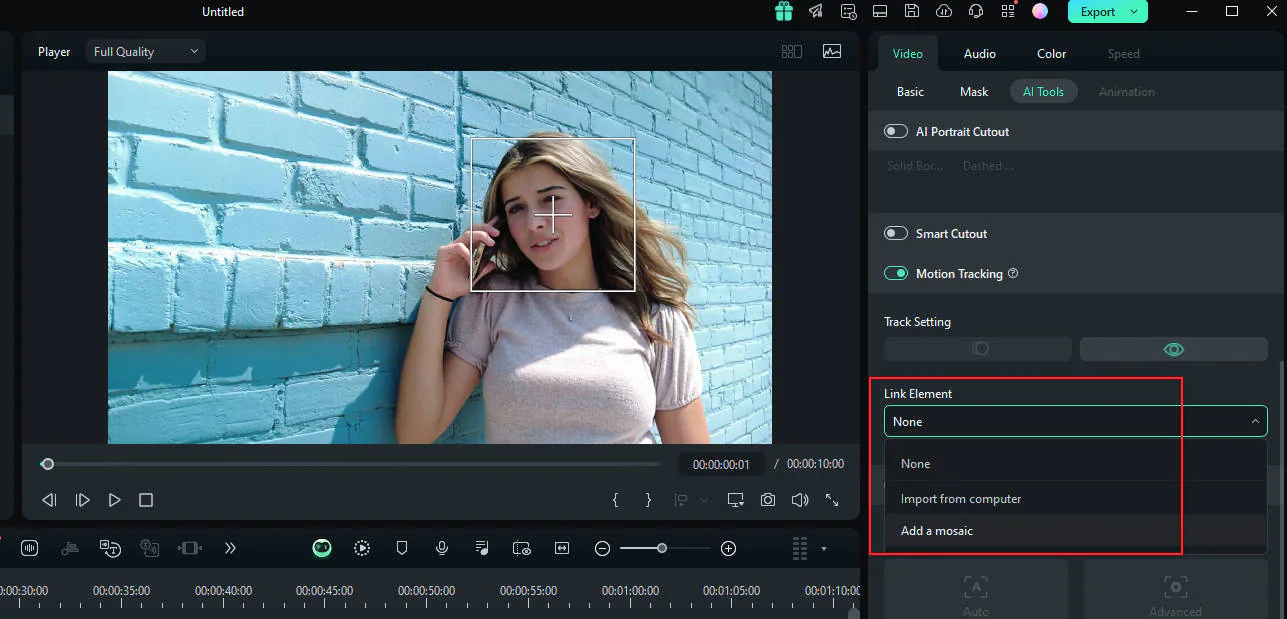Click the volume speaker icon in player
1287x619 pixels.
[799, 500]
